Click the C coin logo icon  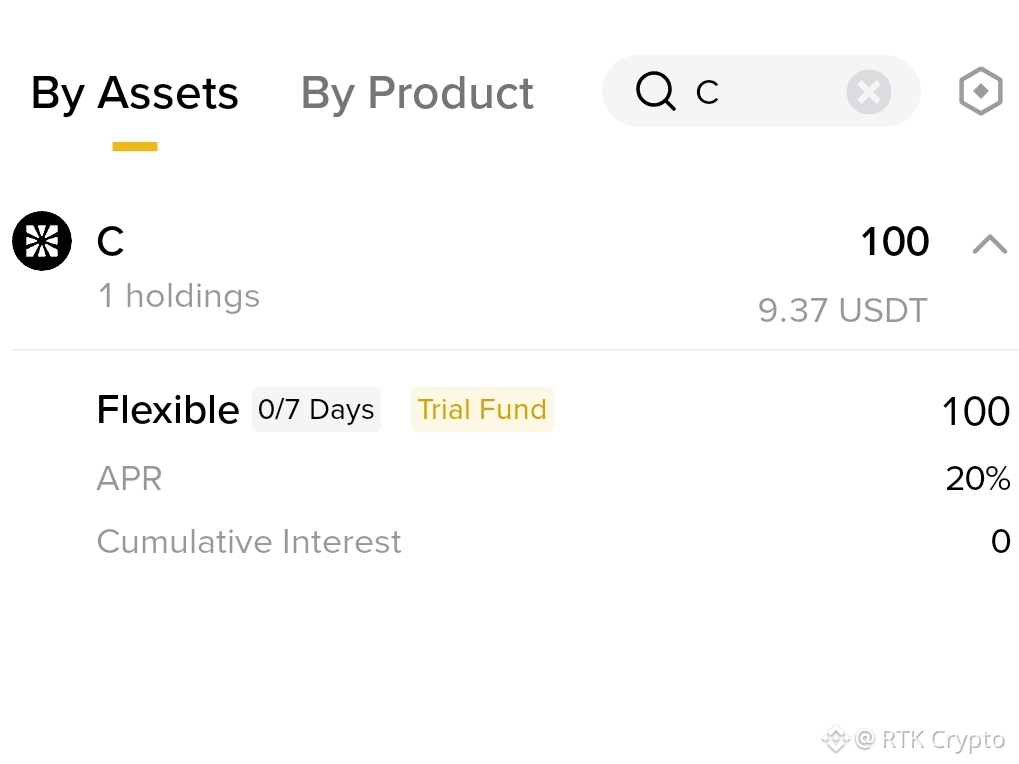tap(42, 241)
